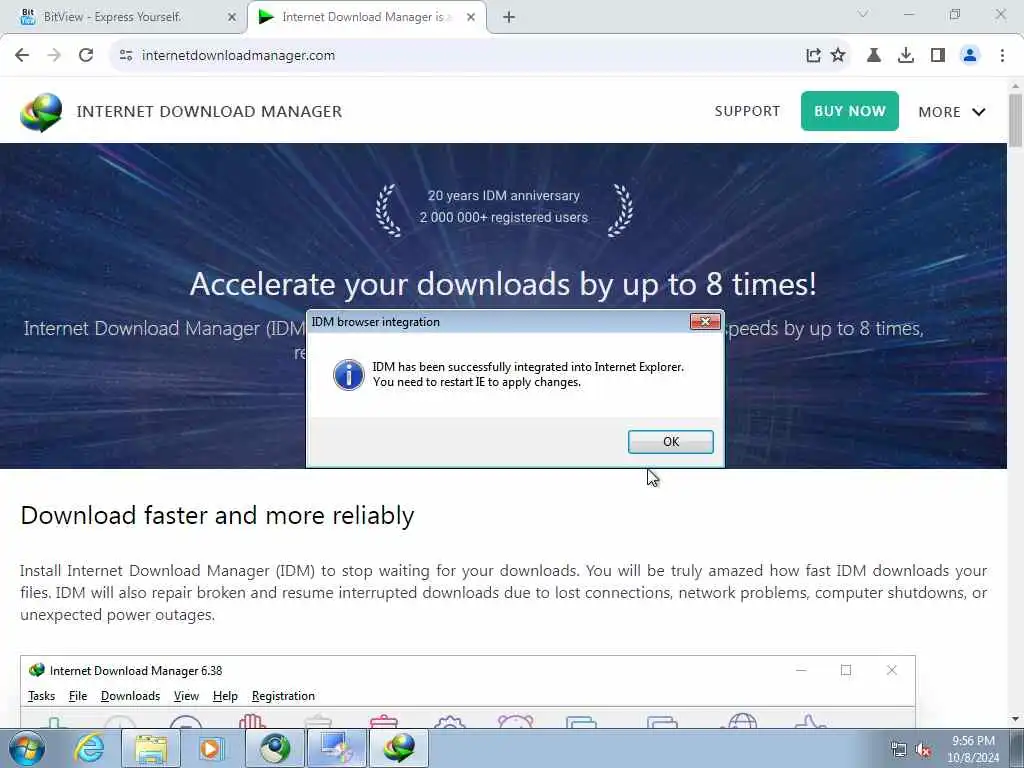
Task: Launch Internet Explorer from the taskbar
Action: [89, 748]
